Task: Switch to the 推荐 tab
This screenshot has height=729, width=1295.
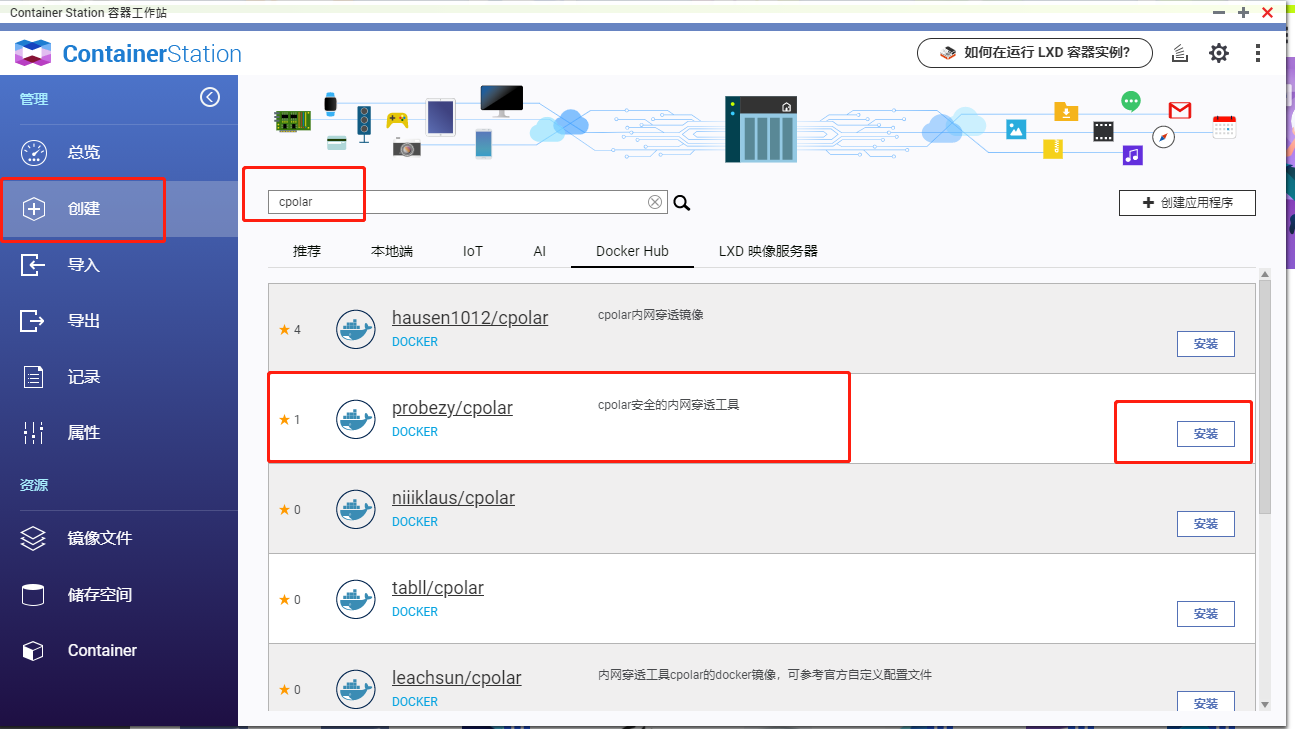Action: [307, 251]
